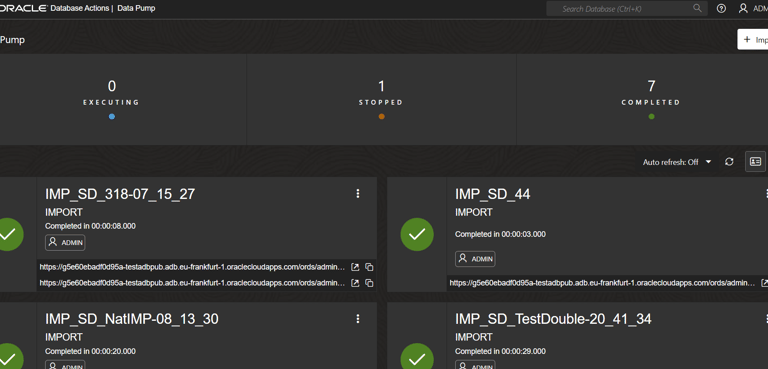Click the IMP_SD_44 log URL text
Screen dimensions: 768x369
point(602,283)
